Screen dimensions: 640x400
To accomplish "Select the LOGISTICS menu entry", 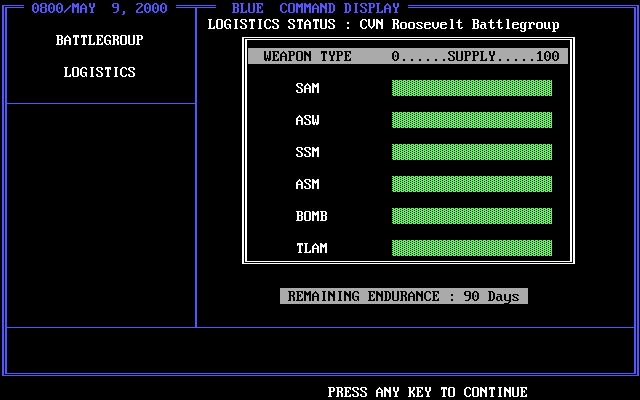I will click(100, 72).
